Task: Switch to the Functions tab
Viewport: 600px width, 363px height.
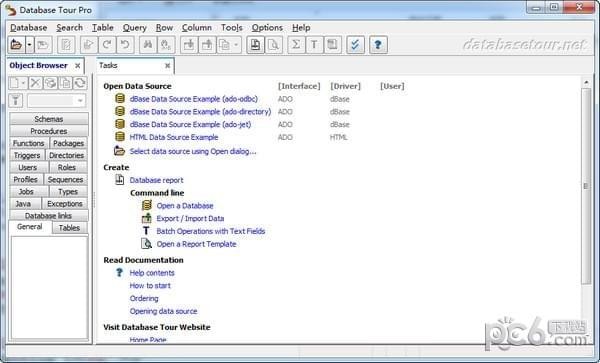Action: (29, 143)
